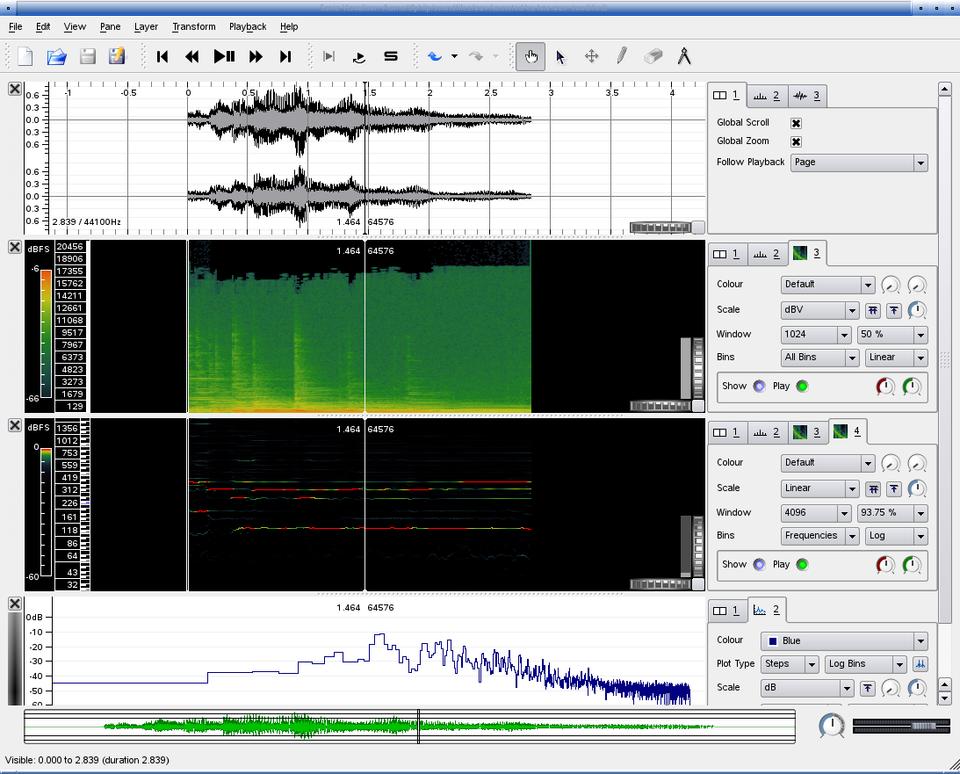
Task: Click the Play/Pause button in toolbar
Action: [224, 57]
